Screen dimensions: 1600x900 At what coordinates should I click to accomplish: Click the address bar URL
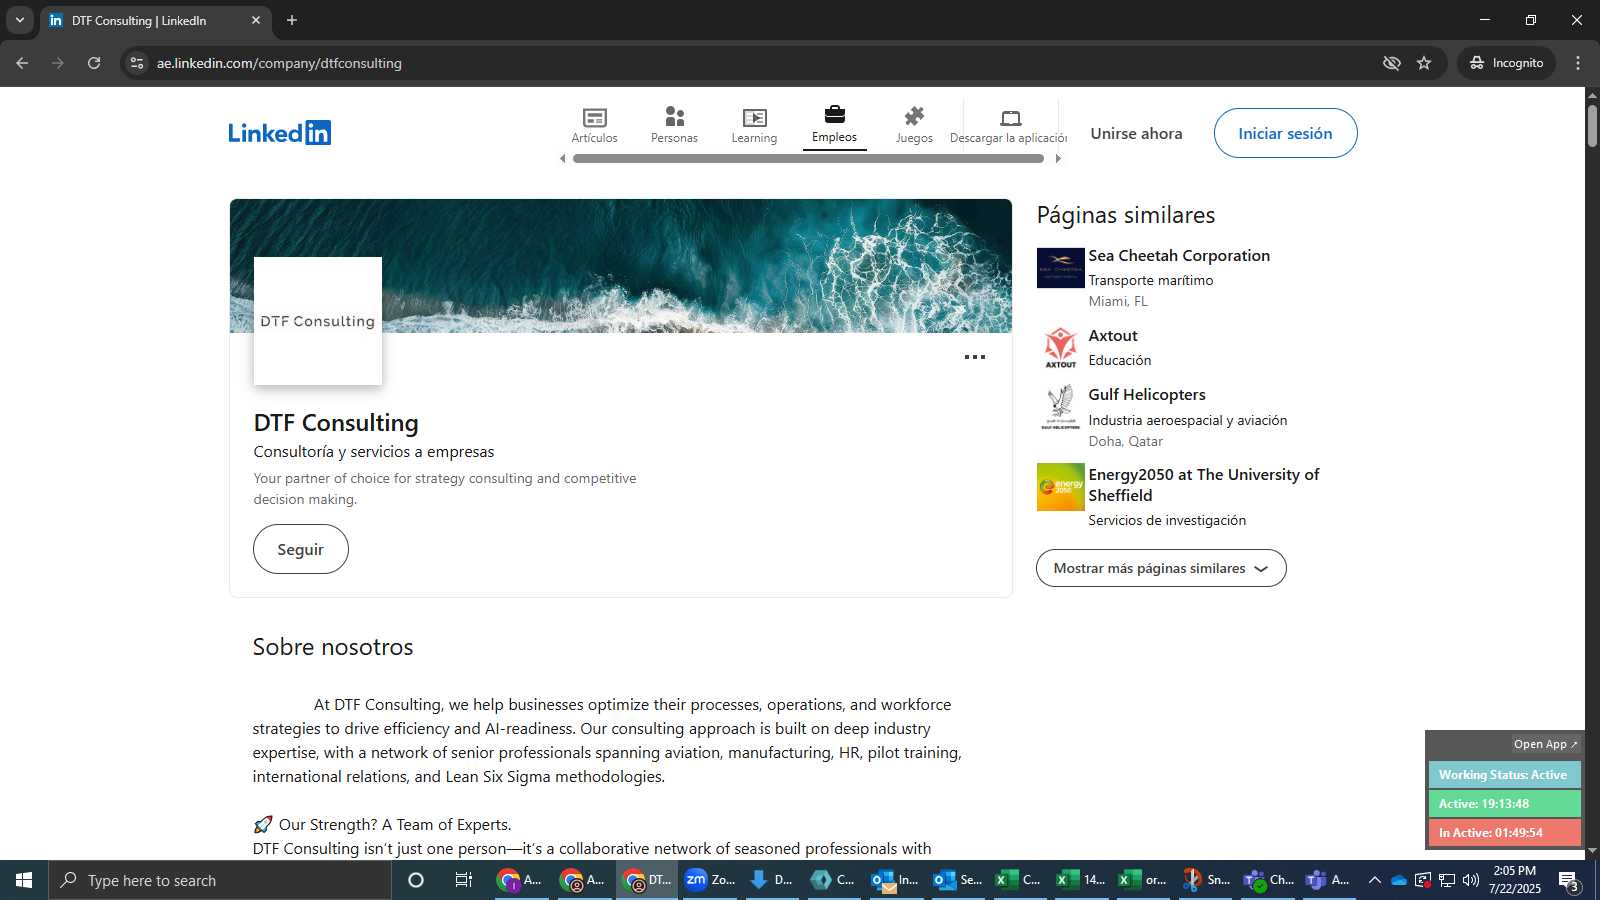pos(279,63)
